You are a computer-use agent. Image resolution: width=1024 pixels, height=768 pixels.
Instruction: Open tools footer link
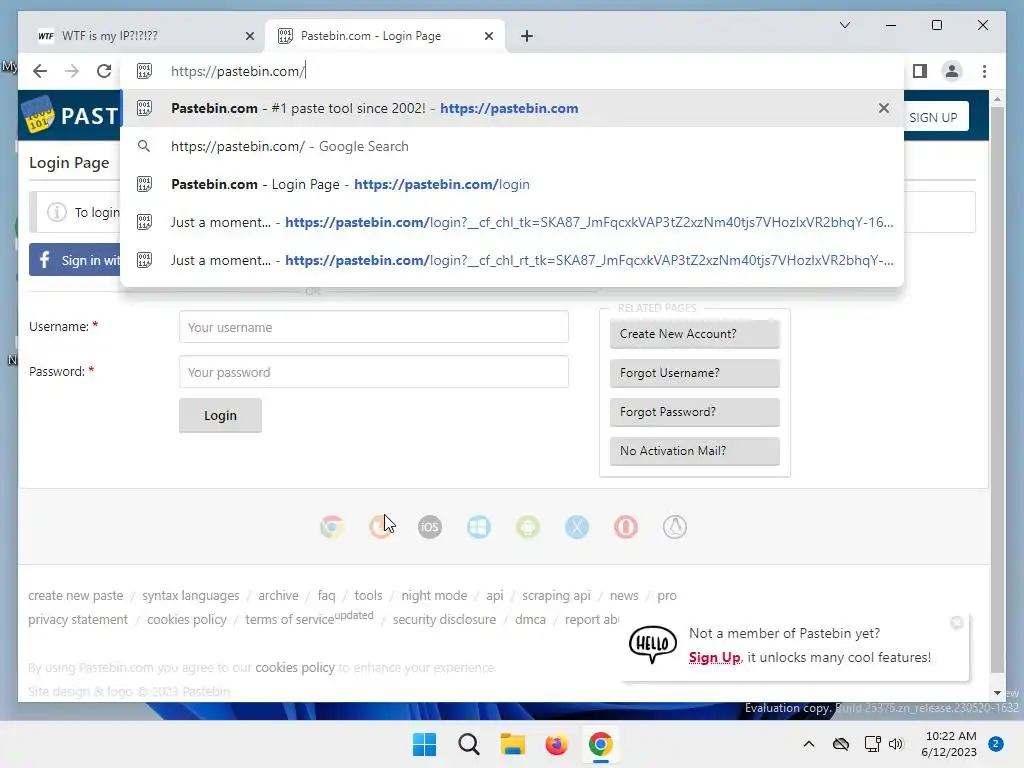[x=368, y=596]
